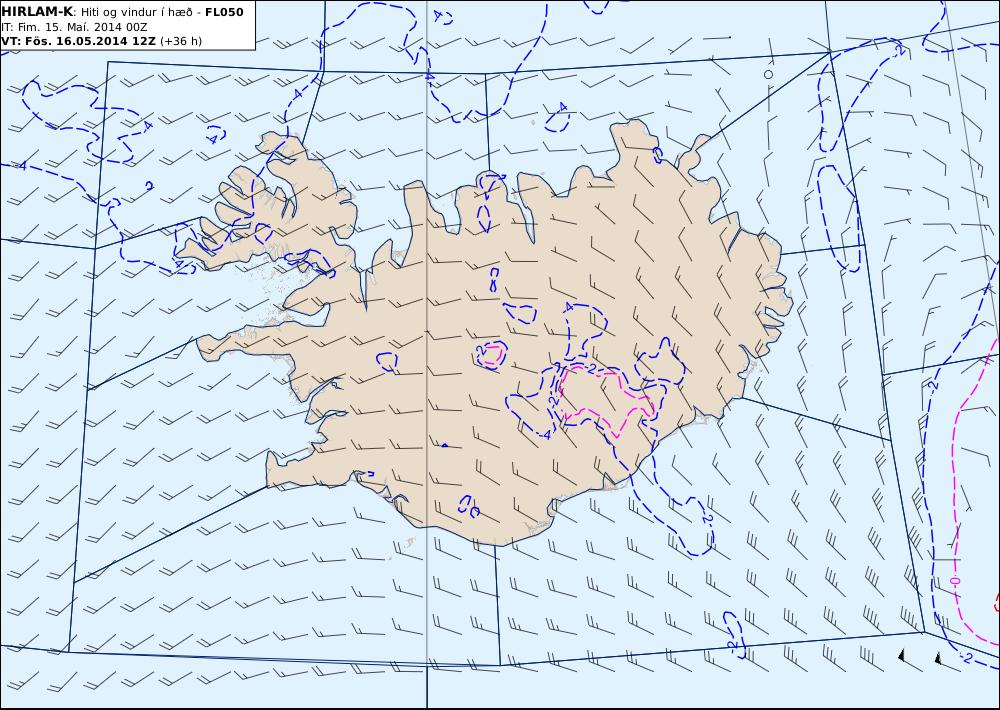Screen dimensions: 1000x710
Task: Click the valid time 'VT: Fös. 16.05.2014 12Z'
Action: (78, 41)
